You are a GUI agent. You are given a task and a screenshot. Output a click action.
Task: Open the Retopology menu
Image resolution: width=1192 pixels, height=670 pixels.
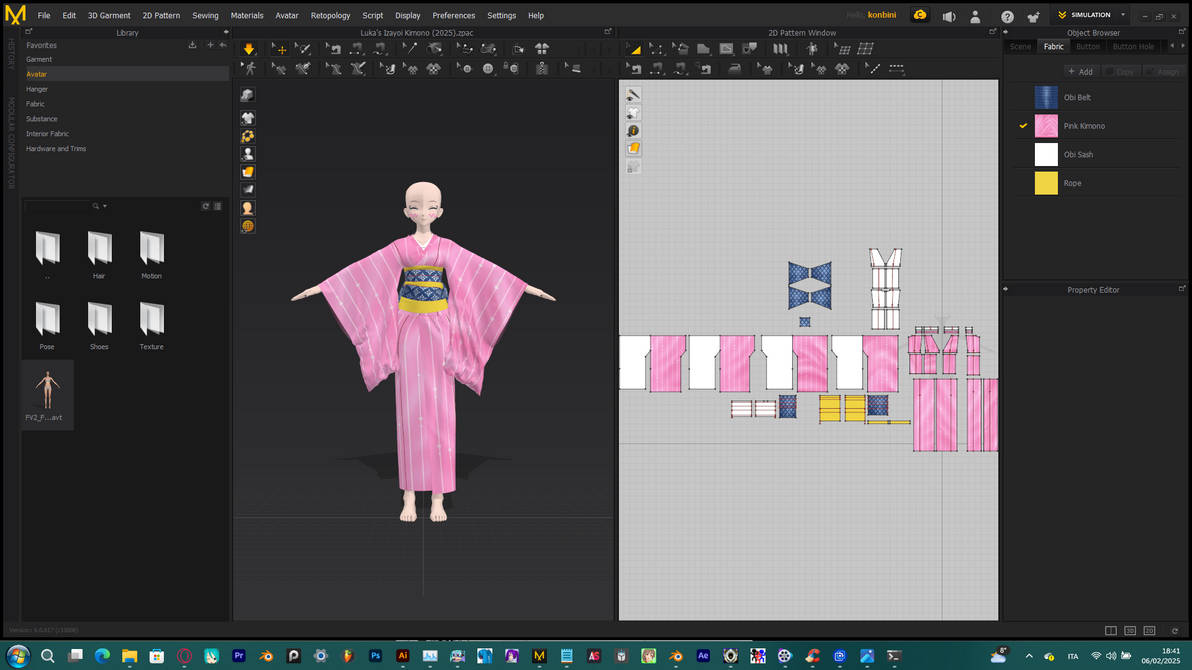click(330, 15)
